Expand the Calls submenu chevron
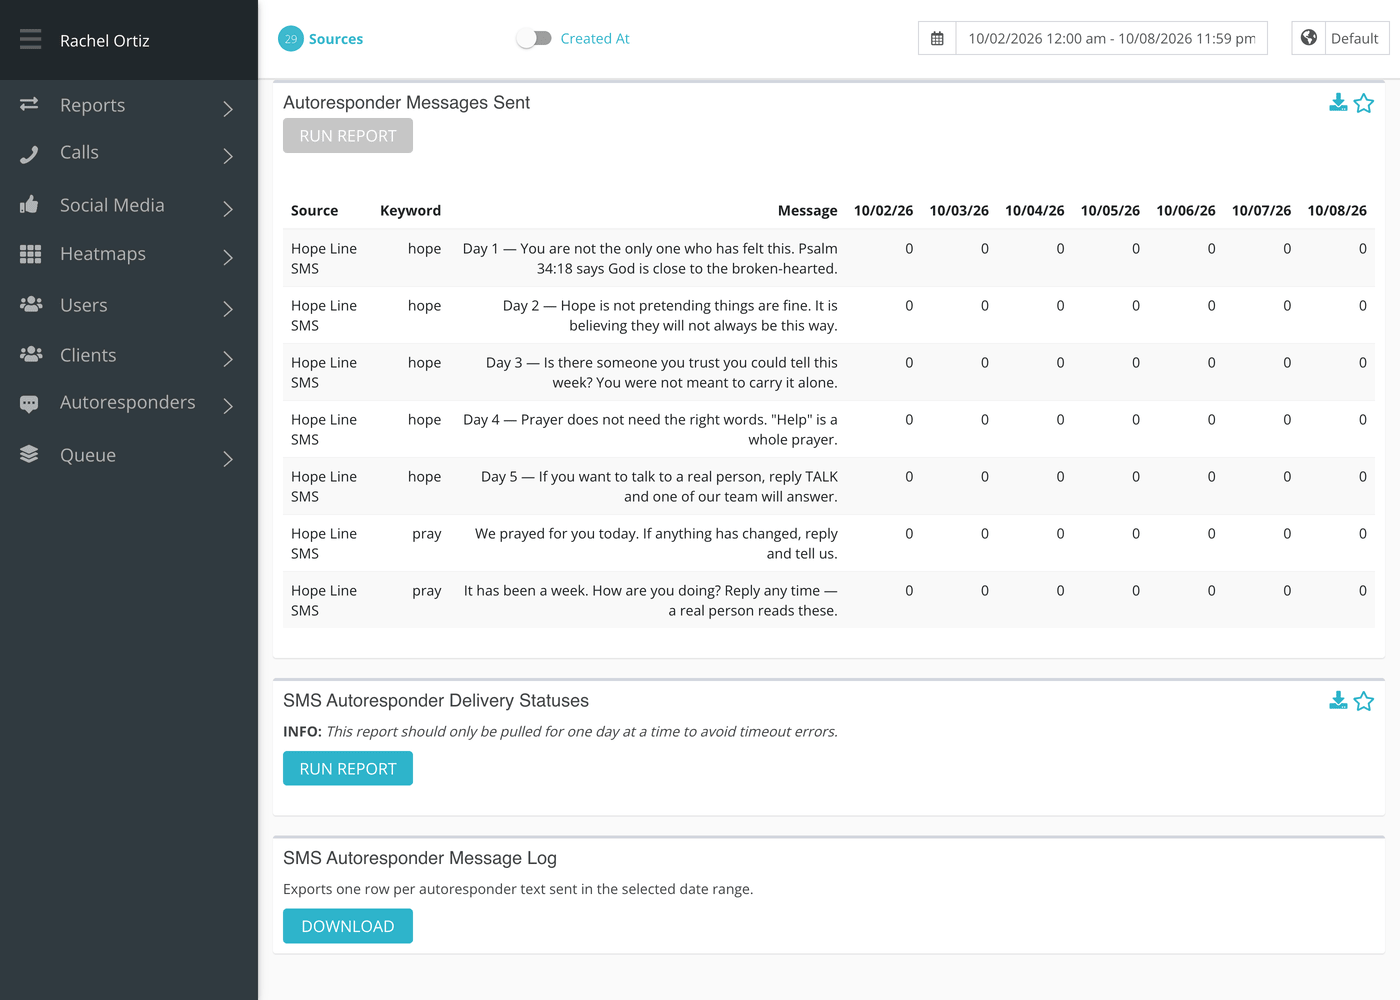The width and height of the screenshot is (1400, 1000). (228, 156)
